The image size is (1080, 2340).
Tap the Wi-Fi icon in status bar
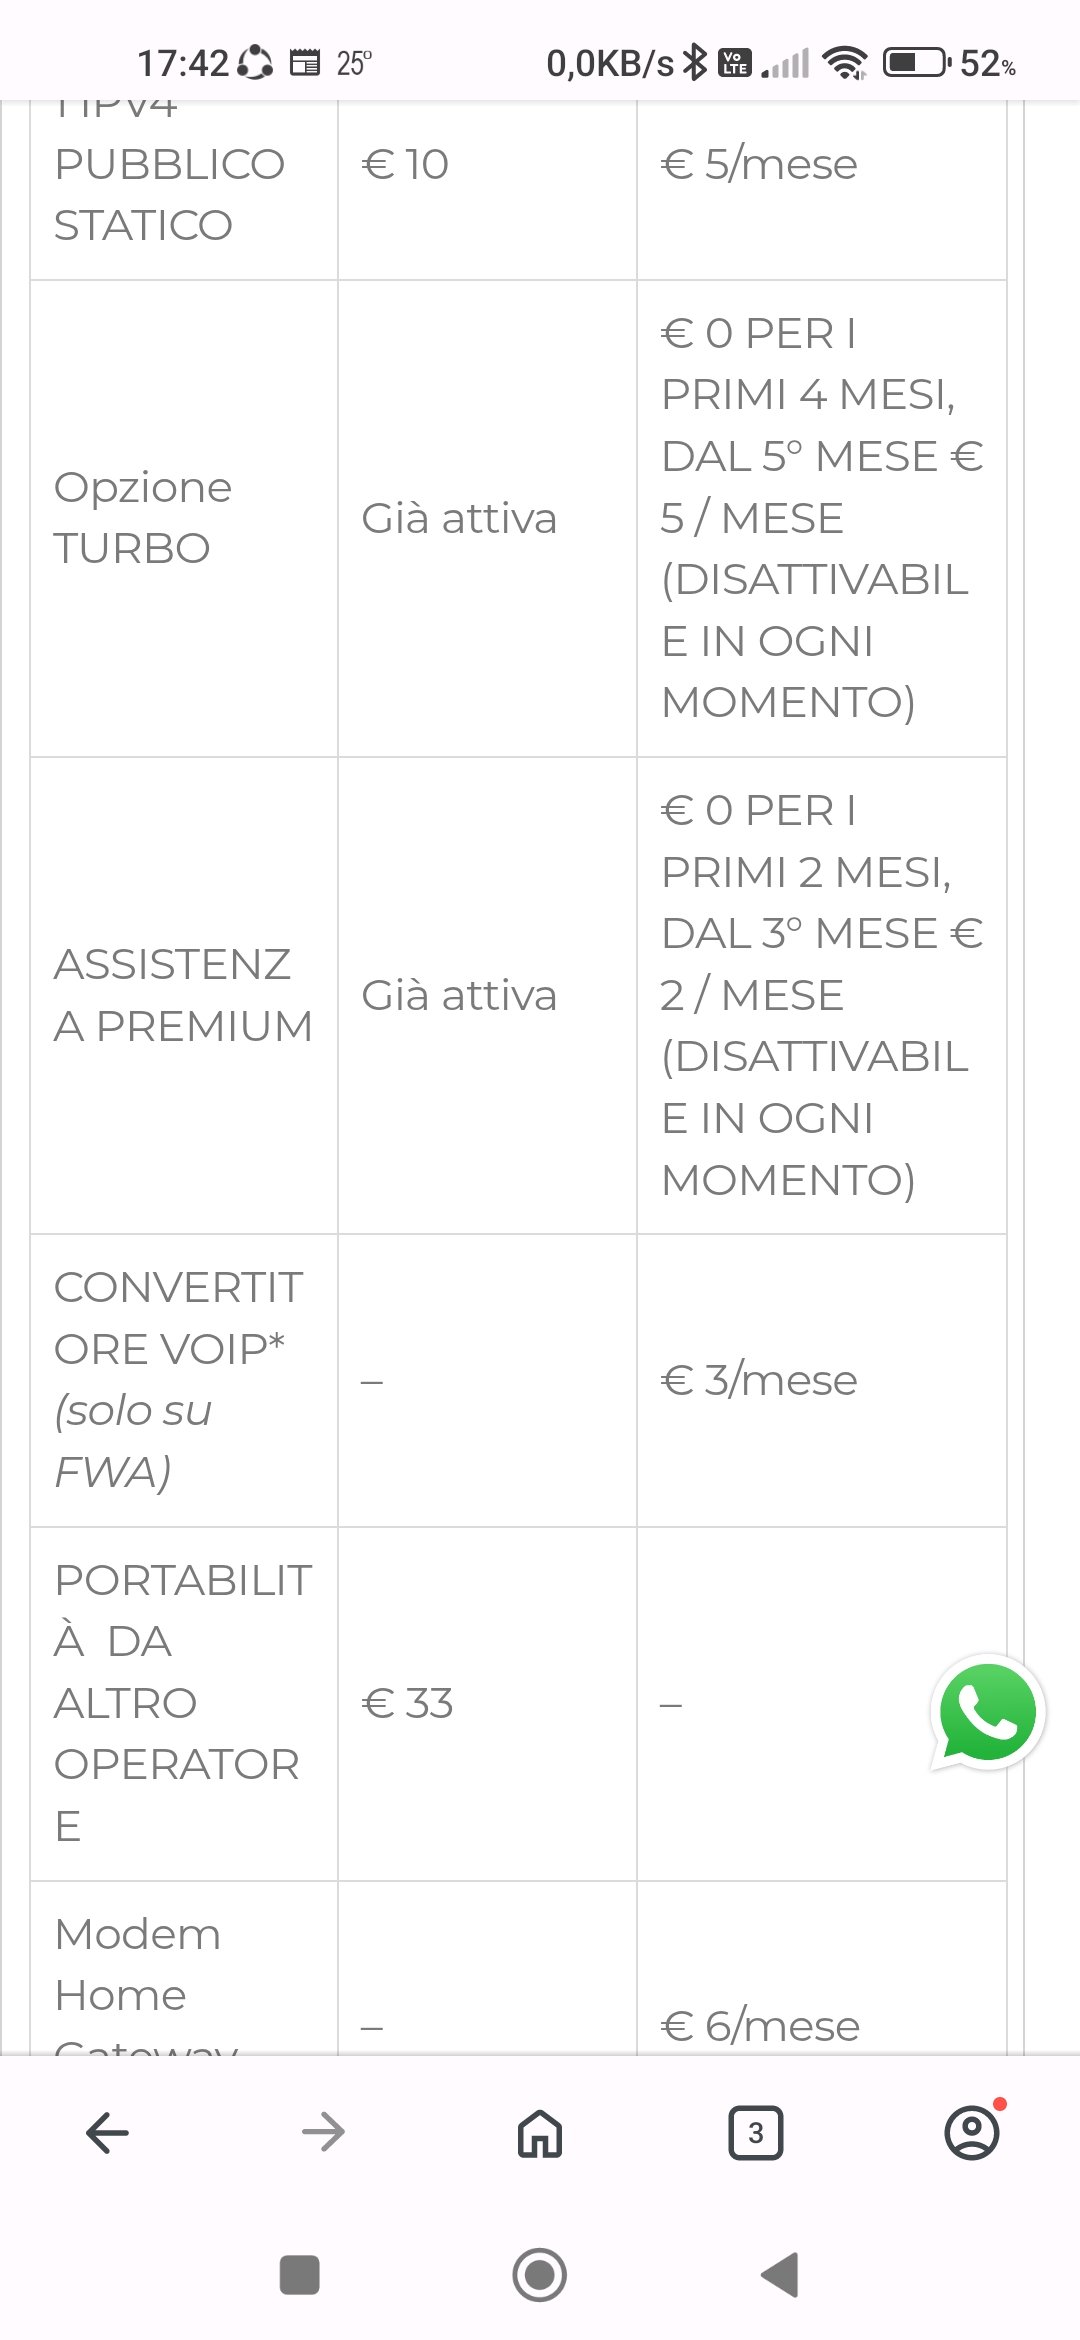[845, 63]
